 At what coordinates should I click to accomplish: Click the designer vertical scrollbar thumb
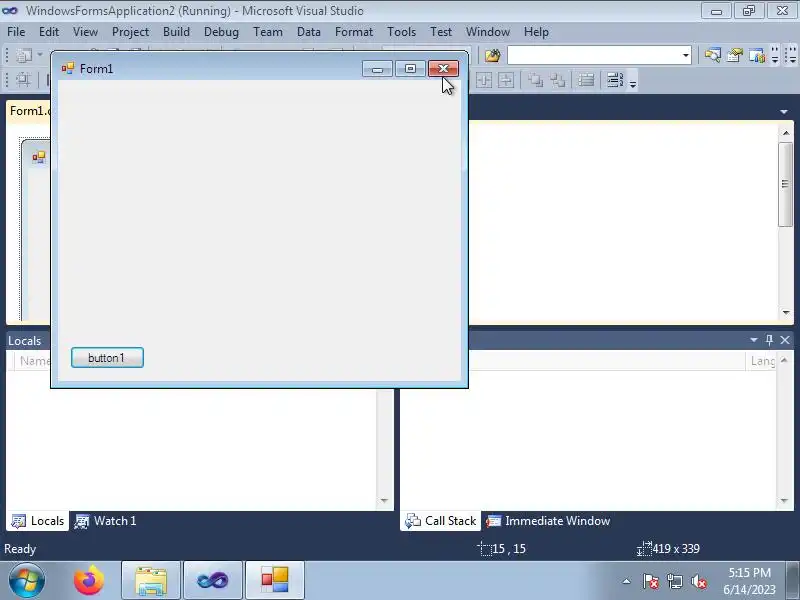click(x=785, y=184)
